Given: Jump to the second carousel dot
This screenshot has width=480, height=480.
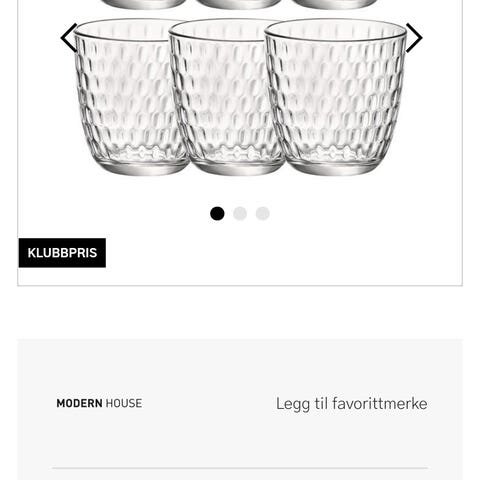Looking at the screenshot, I should click(x=240, y=213).
